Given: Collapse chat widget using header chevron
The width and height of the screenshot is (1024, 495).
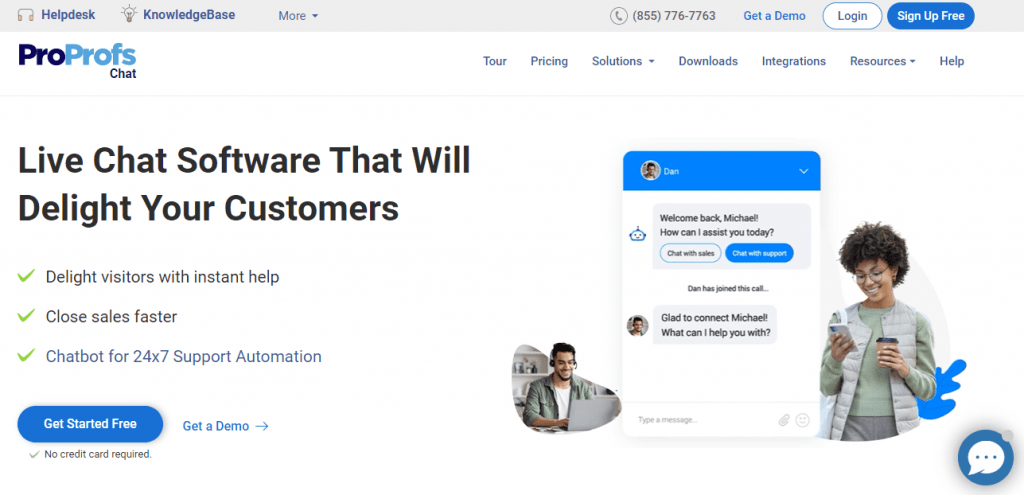Looking at the screenshot, I should (x=803, y=171).
